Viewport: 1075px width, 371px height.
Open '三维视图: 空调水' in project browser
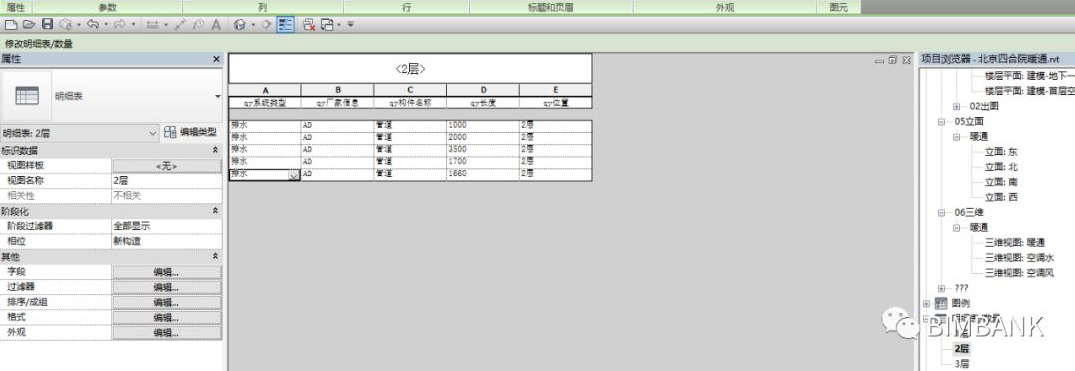(x=1019, y=257)
